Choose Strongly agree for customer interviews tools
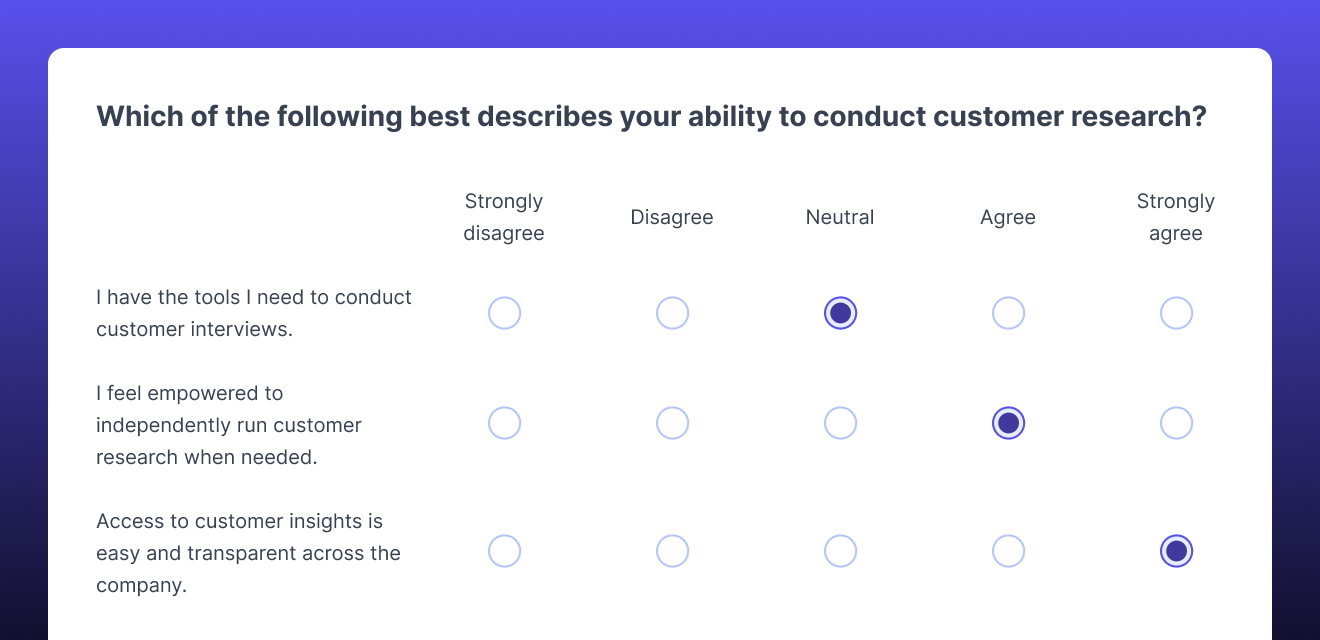The width and height of the screenshot is (1320, 640). tap(1176, 313)
